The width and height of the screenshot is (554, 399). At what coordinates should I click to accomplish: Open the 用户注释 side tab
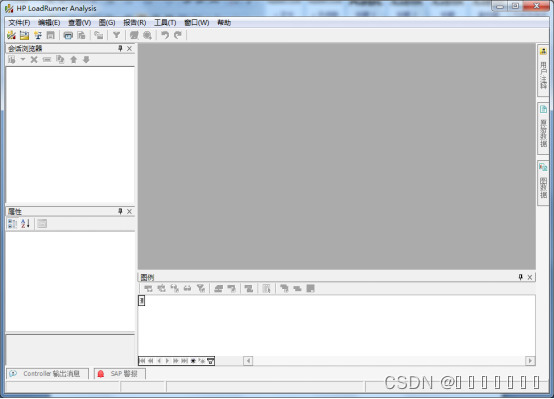543,70
